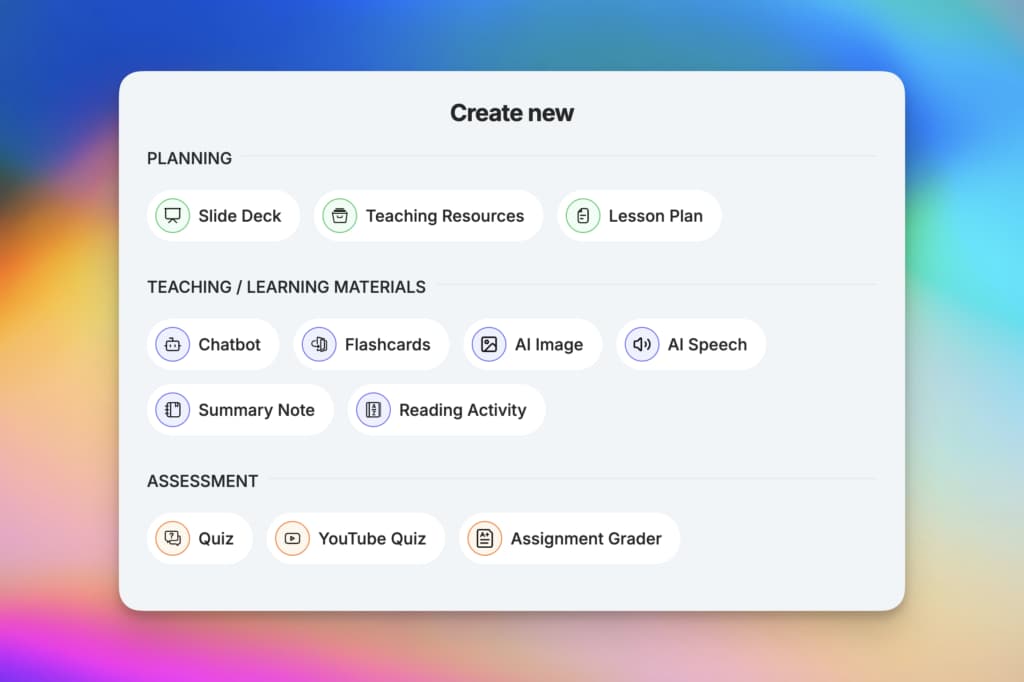Open Teaching Resources option
The height and width of the screenshot is (682, 1024).
(x=428, y=216)
